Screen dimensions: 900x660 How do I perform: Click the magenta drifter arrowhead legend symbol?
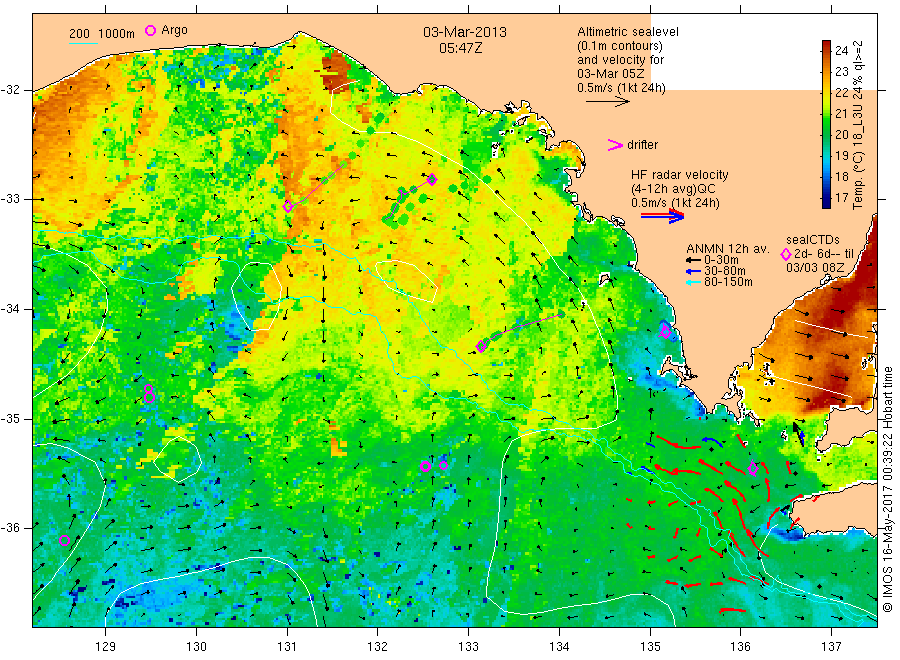615,145
